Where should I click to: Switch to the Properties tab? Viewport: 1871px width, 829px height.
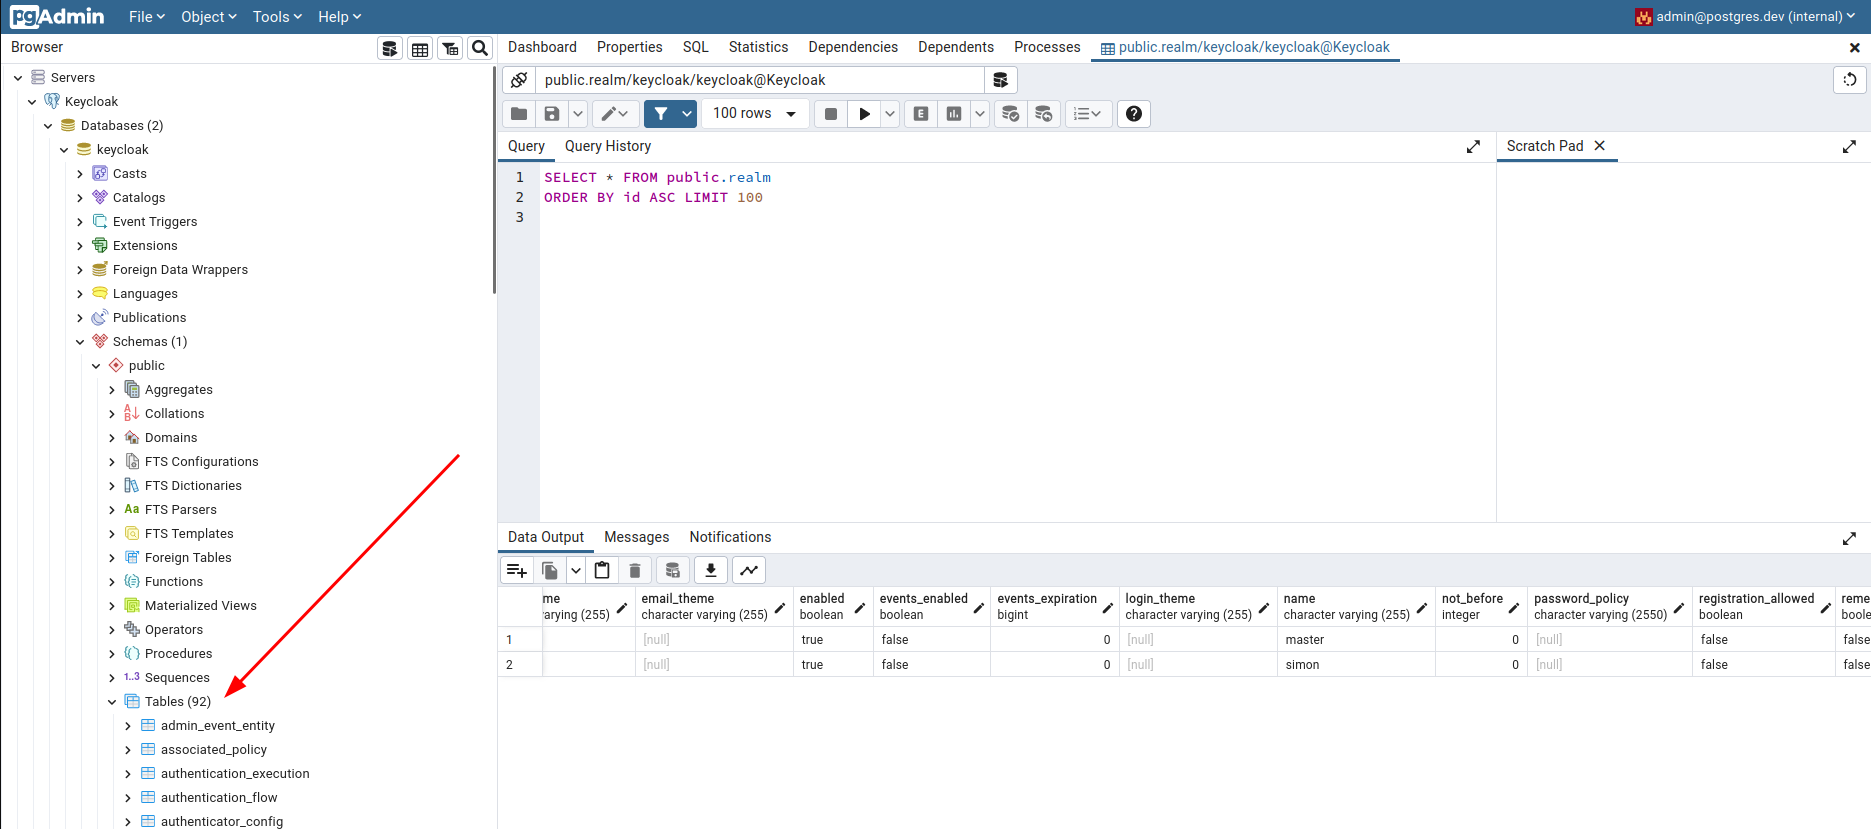pos(629,47)
